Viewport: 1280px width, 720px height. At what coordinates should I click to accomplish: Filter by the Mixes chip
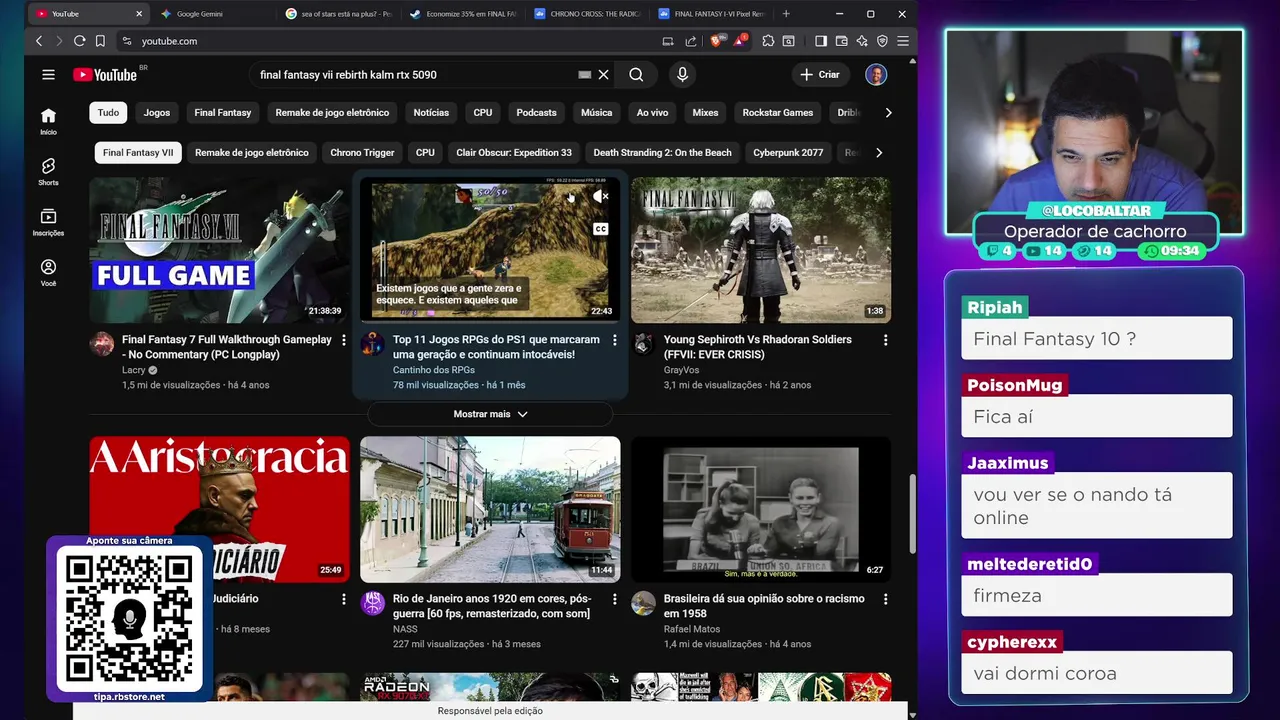click(x=705, y=113)
